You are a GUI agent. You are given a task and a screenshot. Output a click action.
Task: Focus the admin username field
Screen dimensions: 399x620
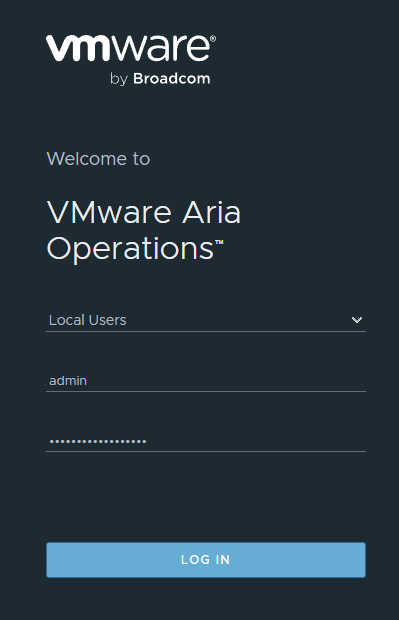(x=206, y=380)
